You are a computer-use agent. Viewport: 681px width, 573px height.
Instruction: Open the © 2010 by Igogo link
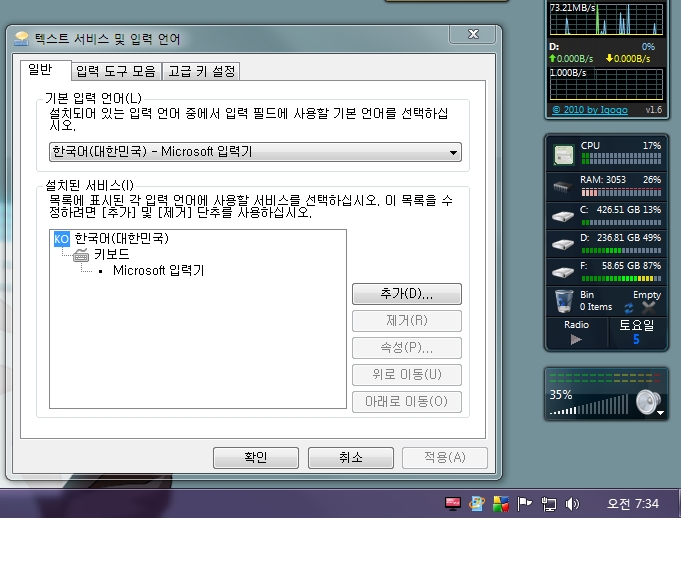point(589,110)
